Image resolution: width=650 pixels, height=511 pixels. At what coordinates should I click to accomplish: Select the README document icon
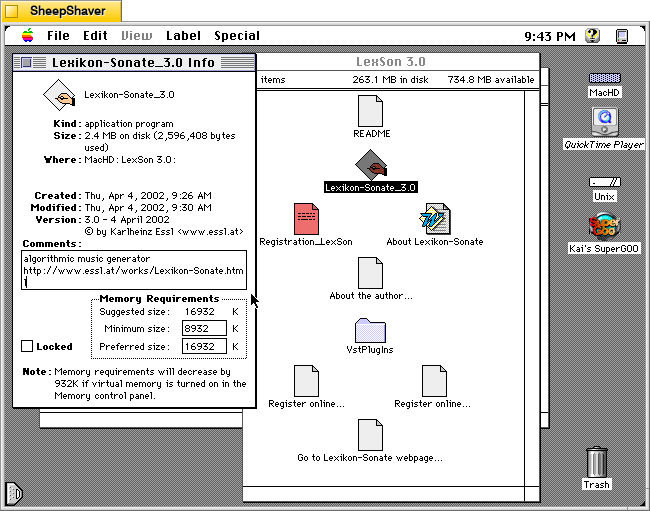pos(370,111)
